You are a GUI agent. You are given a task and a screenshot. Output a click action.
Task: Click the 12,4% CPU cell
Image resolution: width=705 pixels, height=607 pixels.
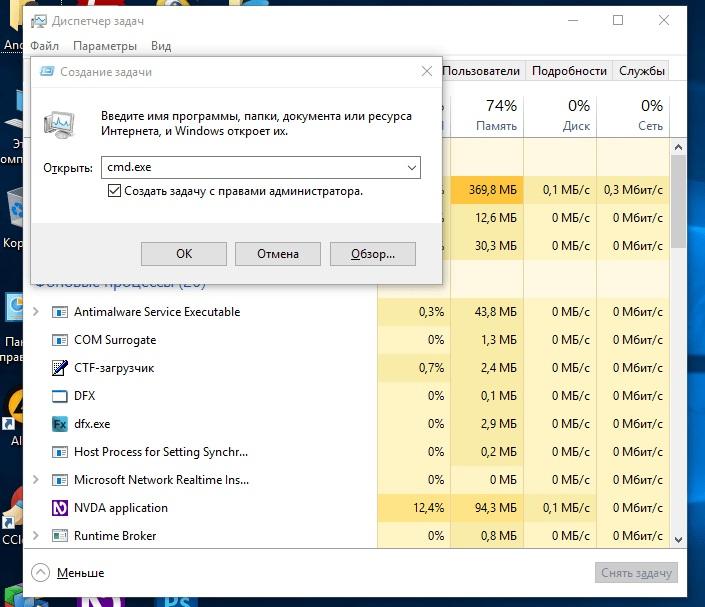pyautogui.click(x=414, y=508)
